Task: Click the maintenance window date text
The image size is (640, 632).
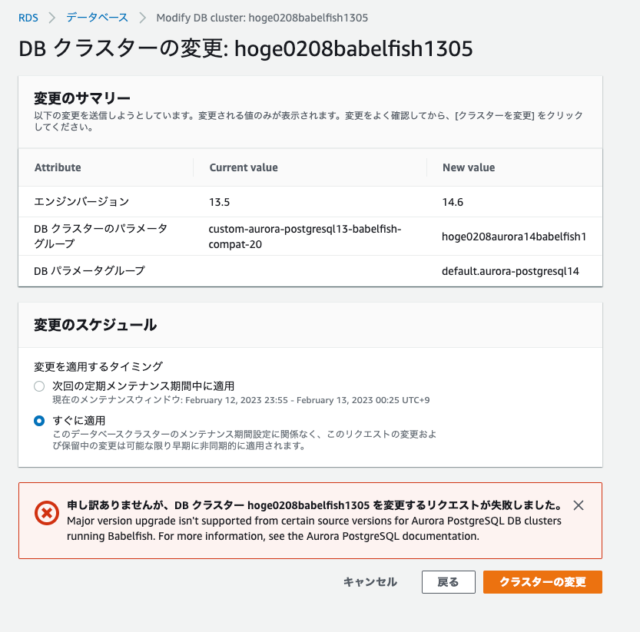Action: tap(241, 400)
